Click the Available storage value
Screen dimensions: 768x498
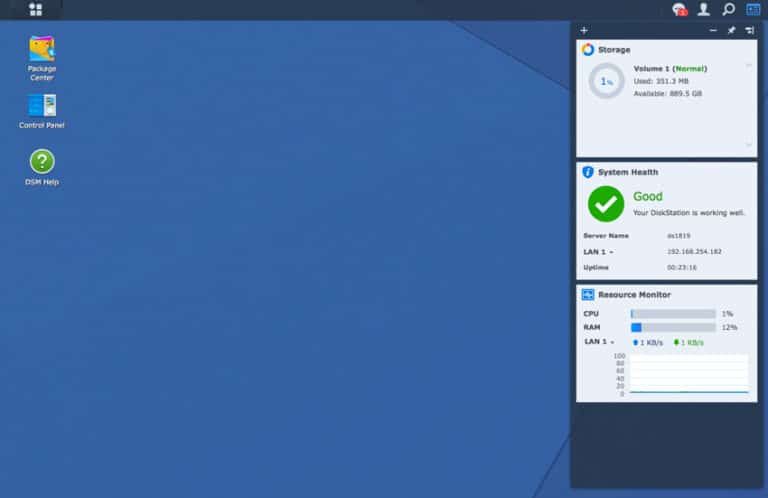coord(686,94)
